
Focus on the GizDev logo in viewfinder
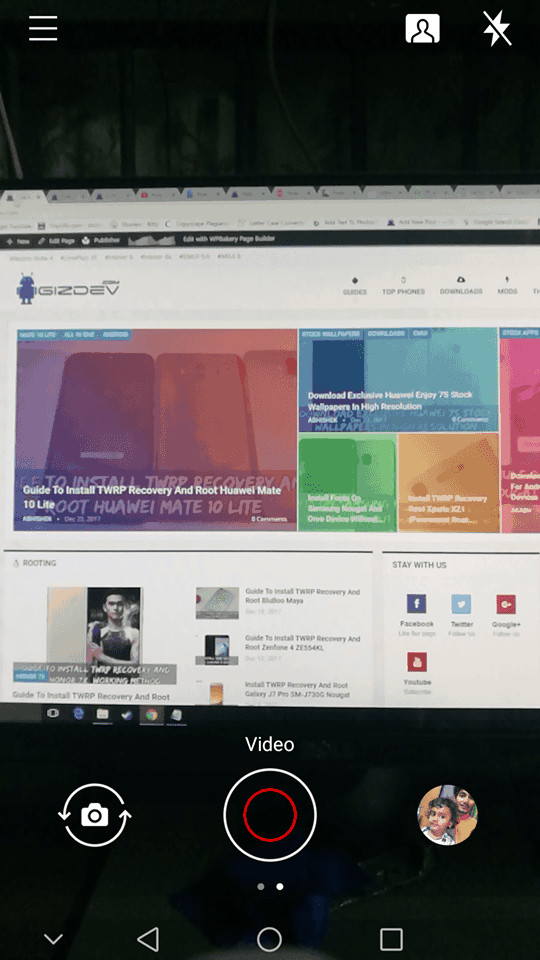(x=68, y=288)
